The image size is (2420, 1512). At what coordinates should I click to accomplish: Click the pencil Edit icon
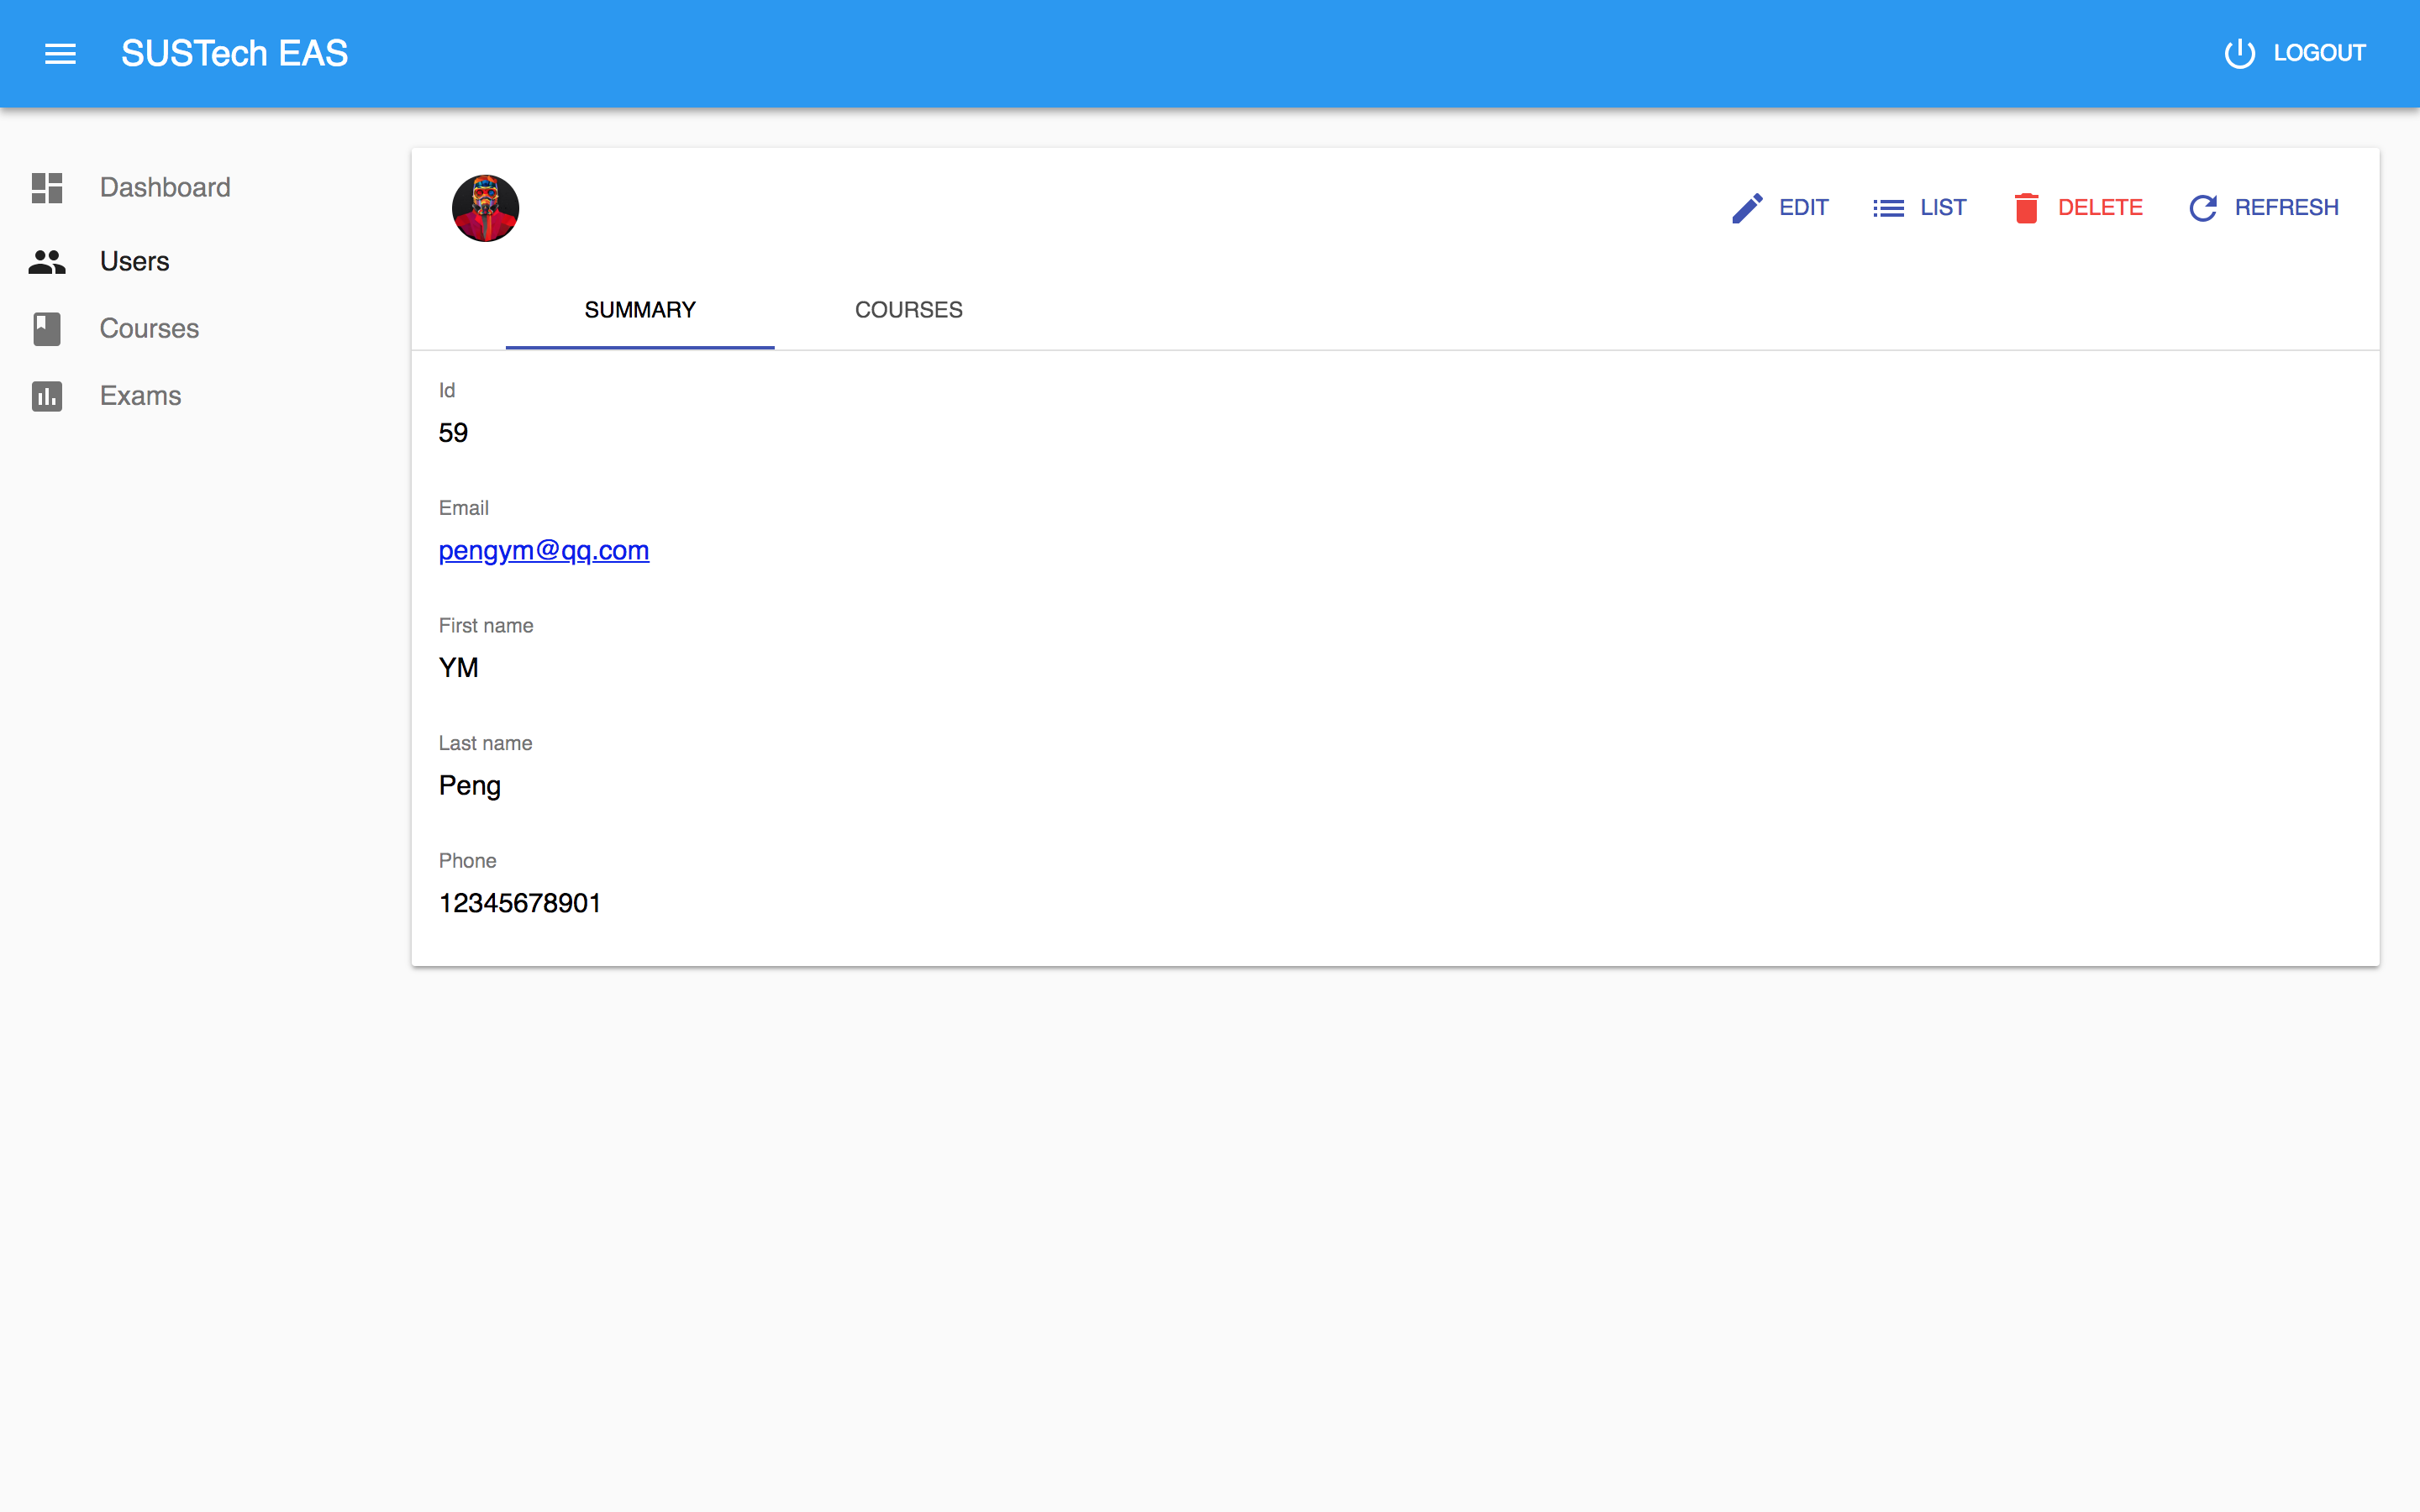[x=1746, y=208]
